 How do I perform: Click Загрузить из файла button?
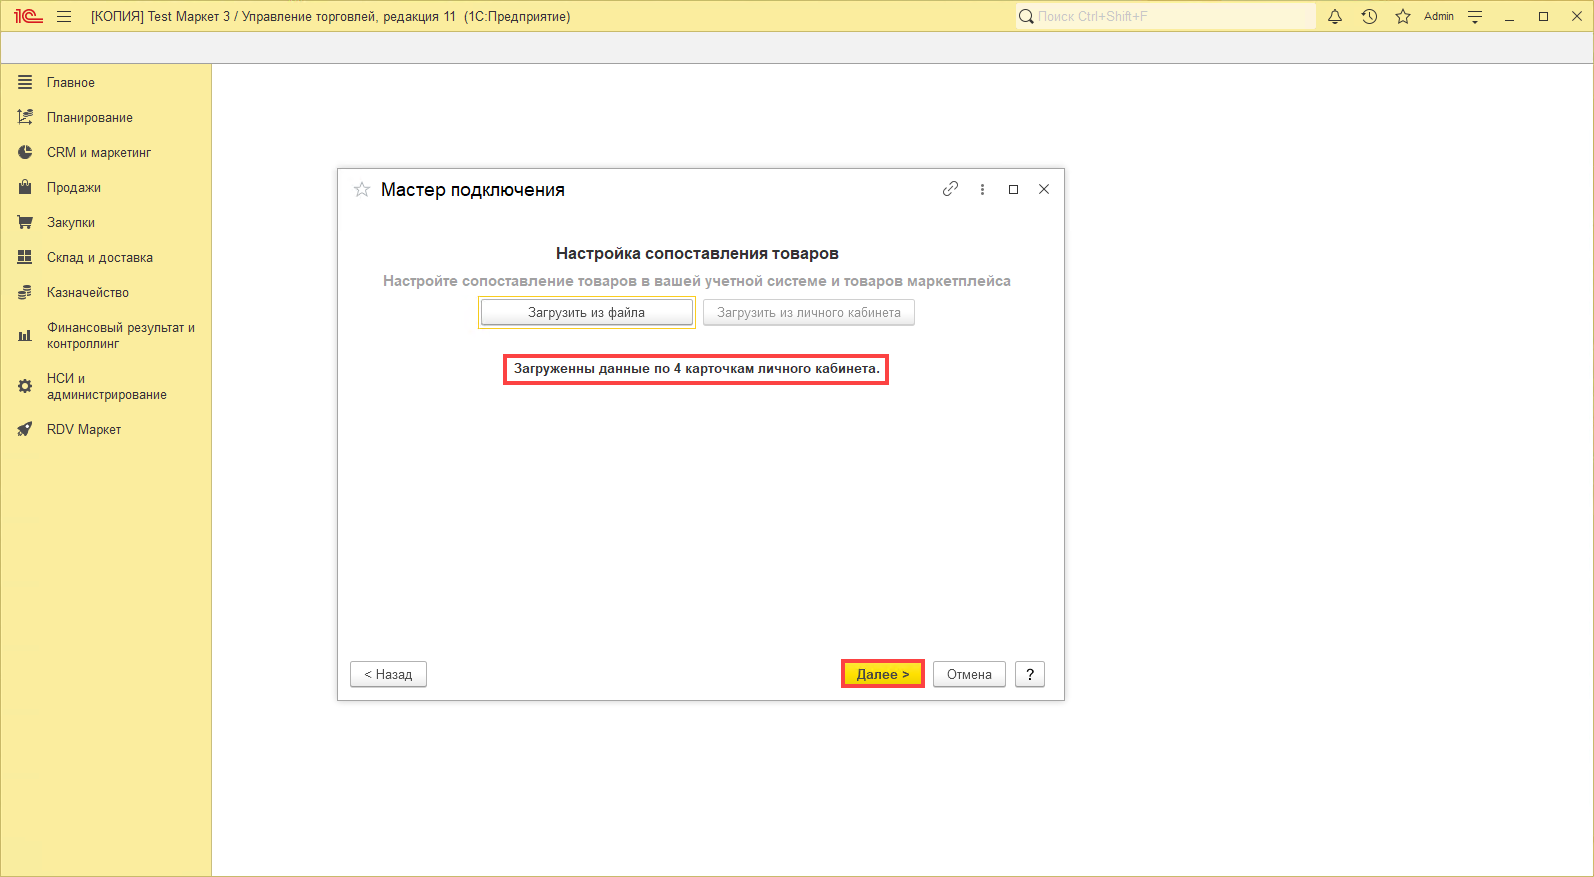point(587,312)
